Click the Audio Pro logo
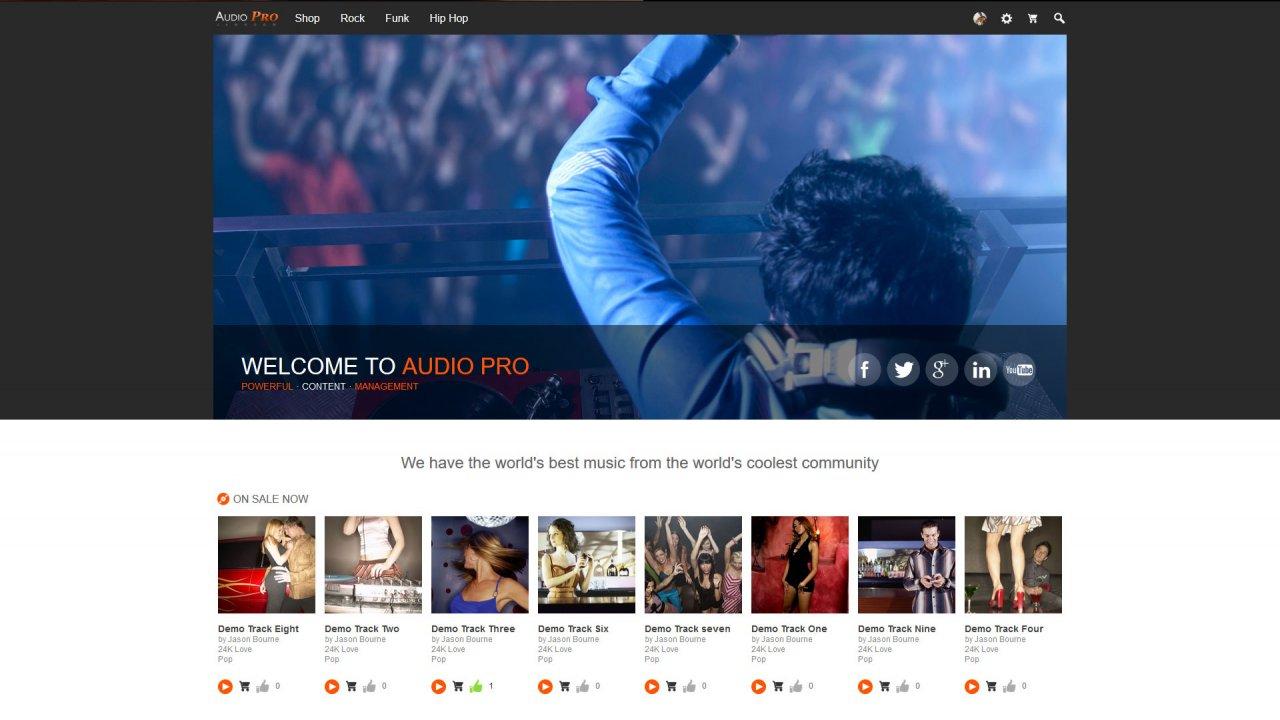 tap(247, 18)
